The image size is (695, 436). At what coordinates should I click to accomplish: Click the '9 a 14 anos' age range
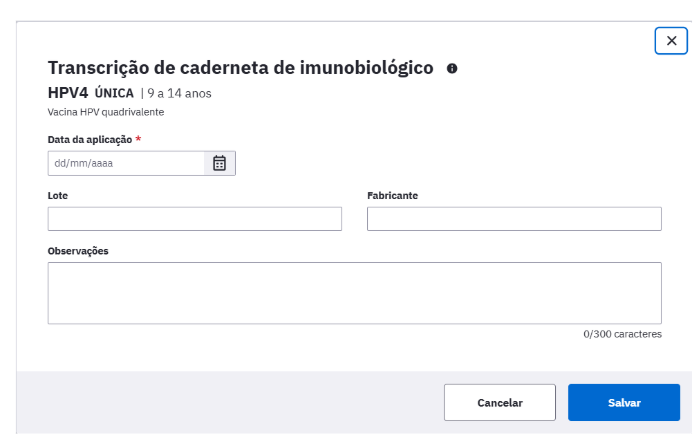coord(180,93)
